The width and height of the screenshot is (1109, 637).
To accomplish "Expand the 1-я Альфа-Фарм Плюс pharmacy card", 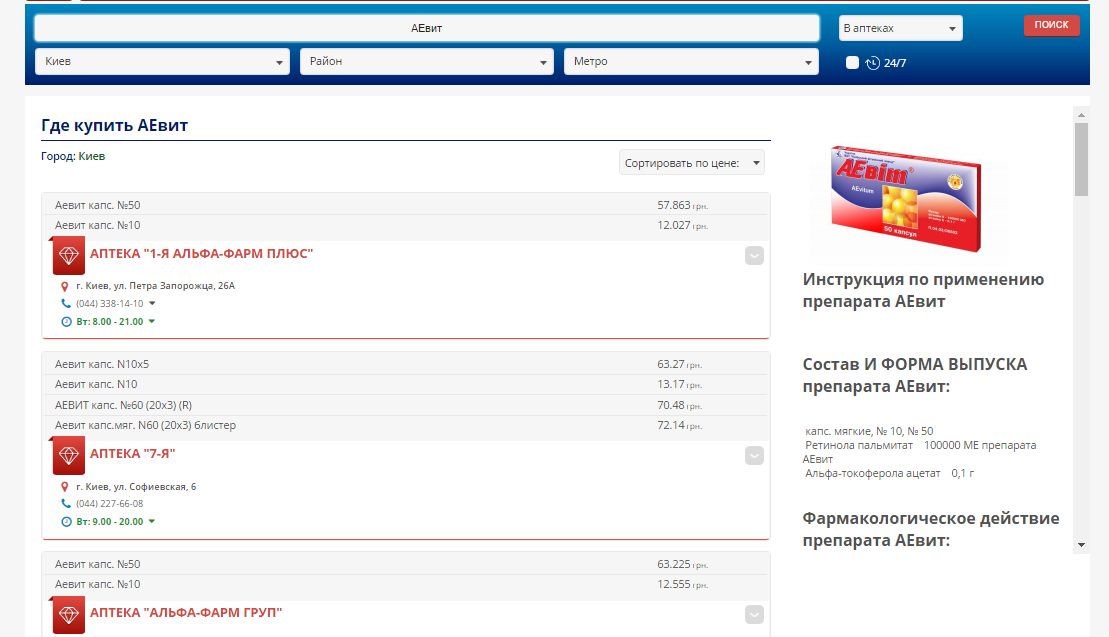I will (x=754, y=255).
